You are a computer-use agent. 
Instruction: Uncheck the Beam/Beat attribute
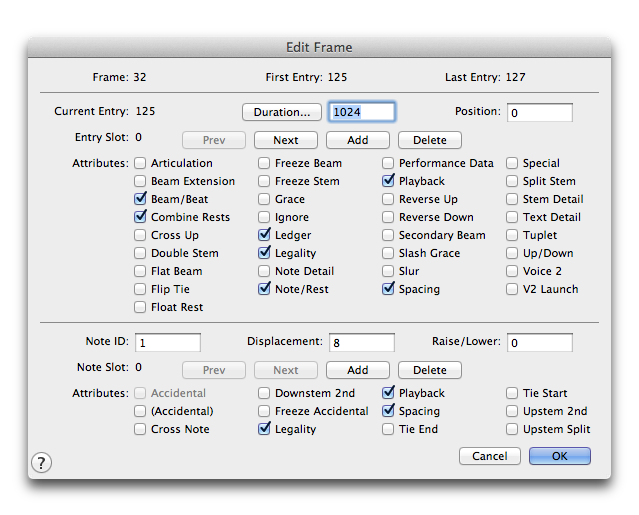(x=140, y=199)
